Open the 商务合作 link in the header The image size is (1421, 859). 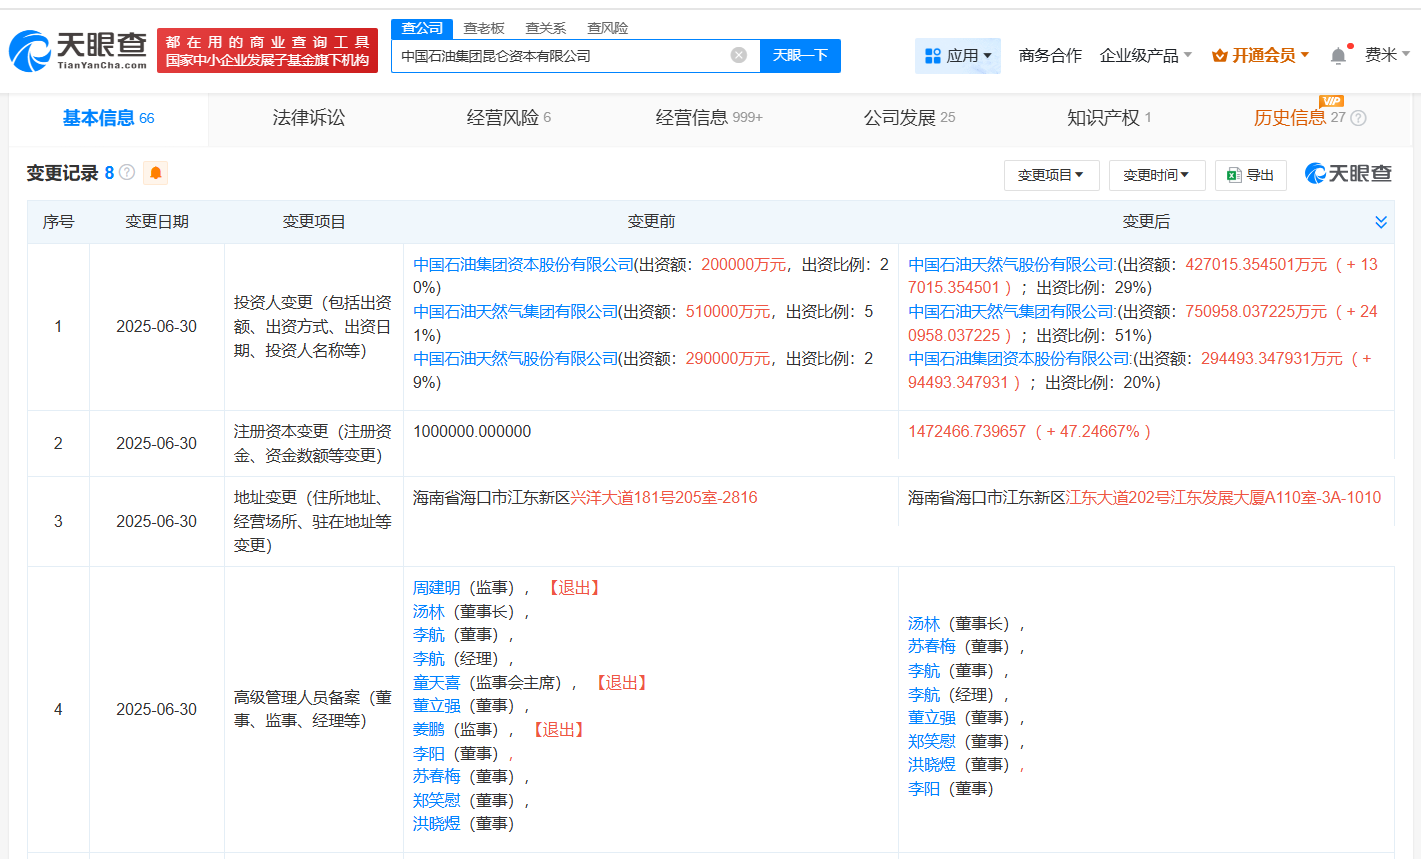(x=1049, y=55)
